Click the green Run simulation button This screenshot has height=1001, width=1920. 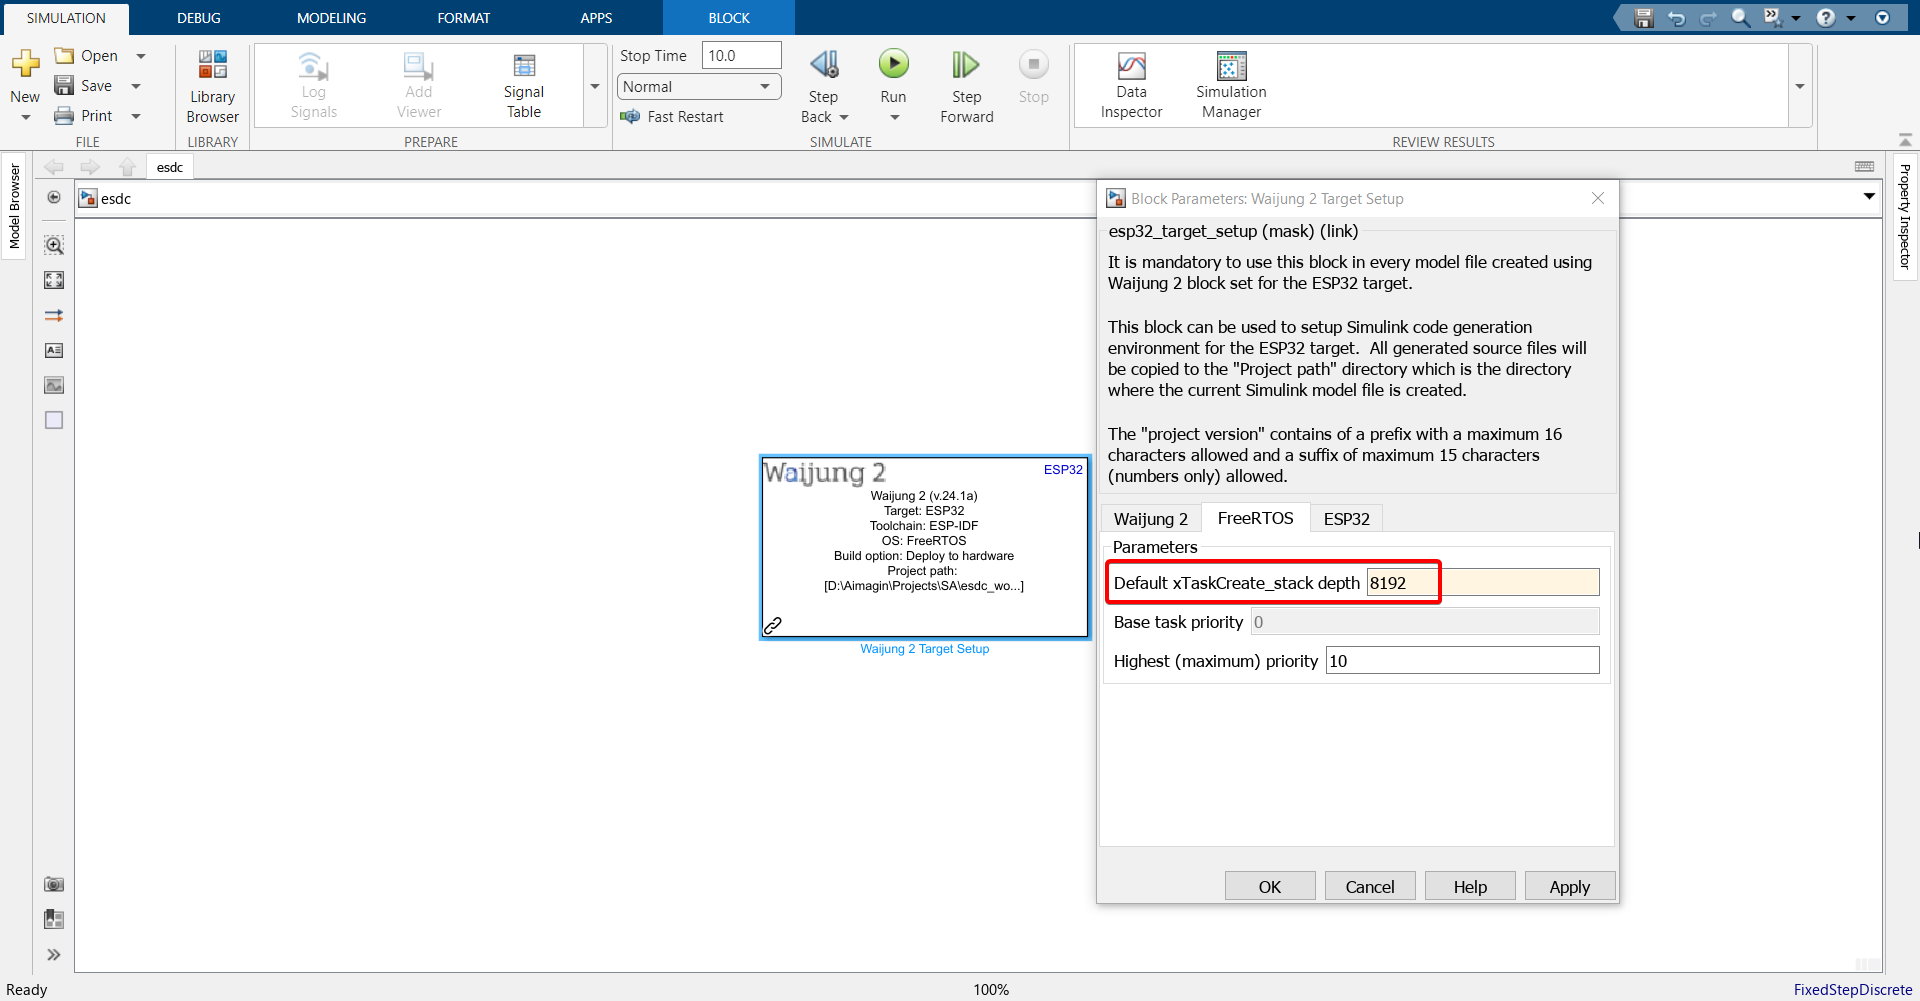pos(893,65)
